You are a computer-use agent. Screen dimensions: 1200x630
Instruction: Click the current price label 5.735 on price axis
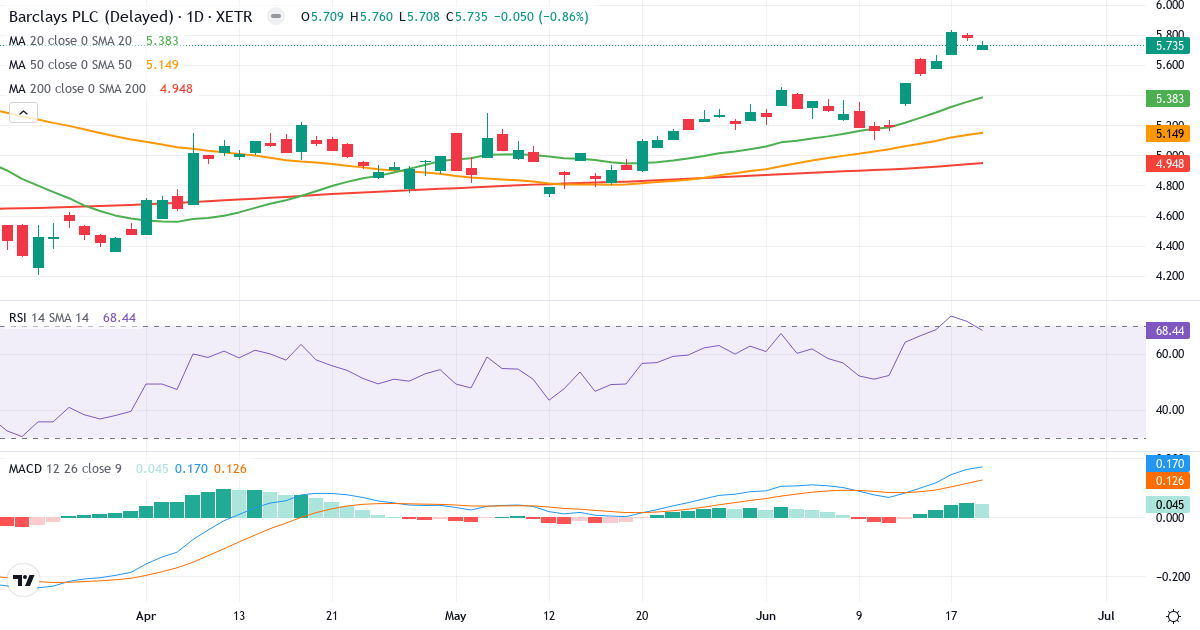click(1170, 45)
